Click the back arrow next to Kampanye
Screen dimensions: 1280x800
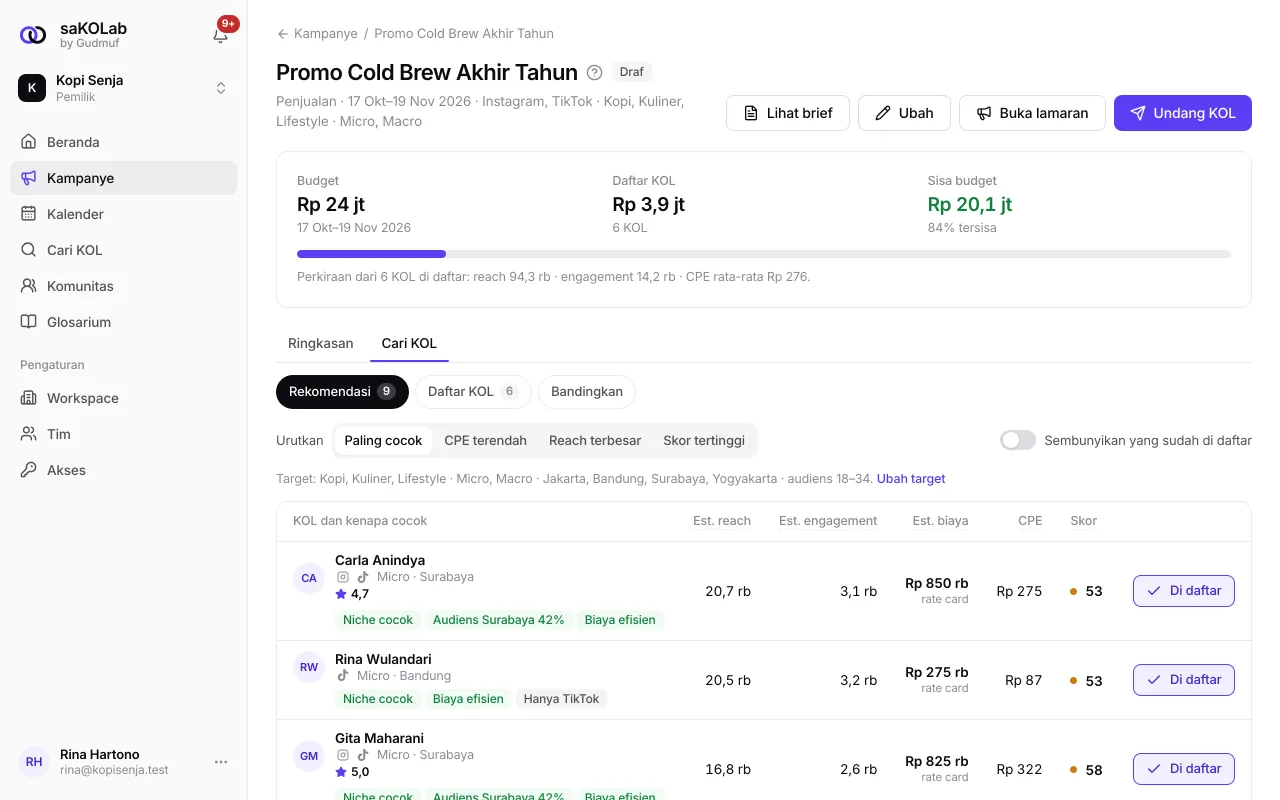click(283, 33)
